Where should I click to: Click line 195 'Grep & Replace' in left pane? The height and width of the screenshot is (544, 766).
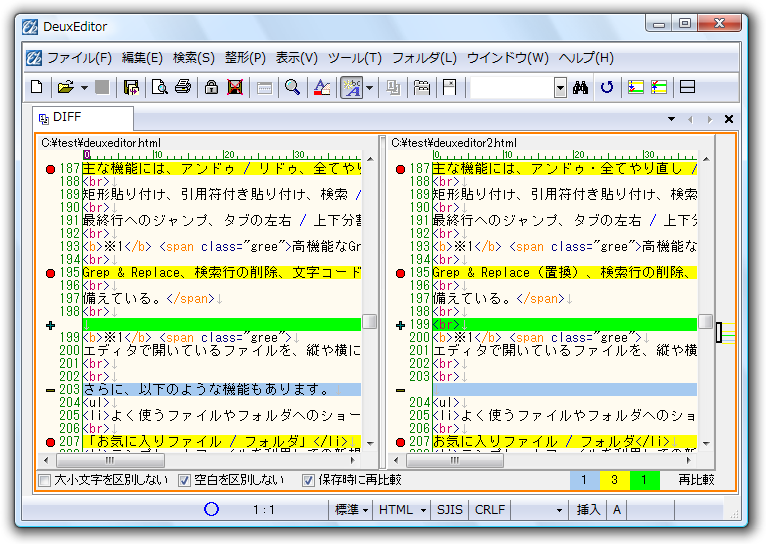point(222,272)
